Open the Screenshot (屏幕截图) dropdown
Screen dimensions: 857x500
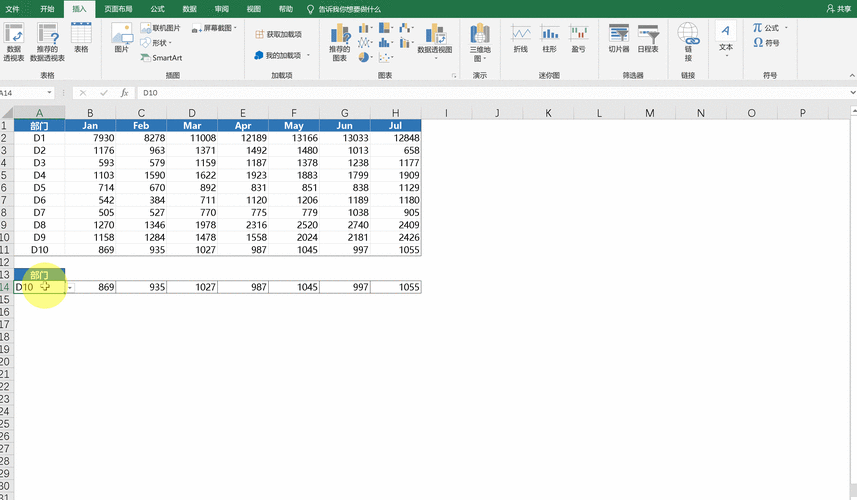[214, 28]
